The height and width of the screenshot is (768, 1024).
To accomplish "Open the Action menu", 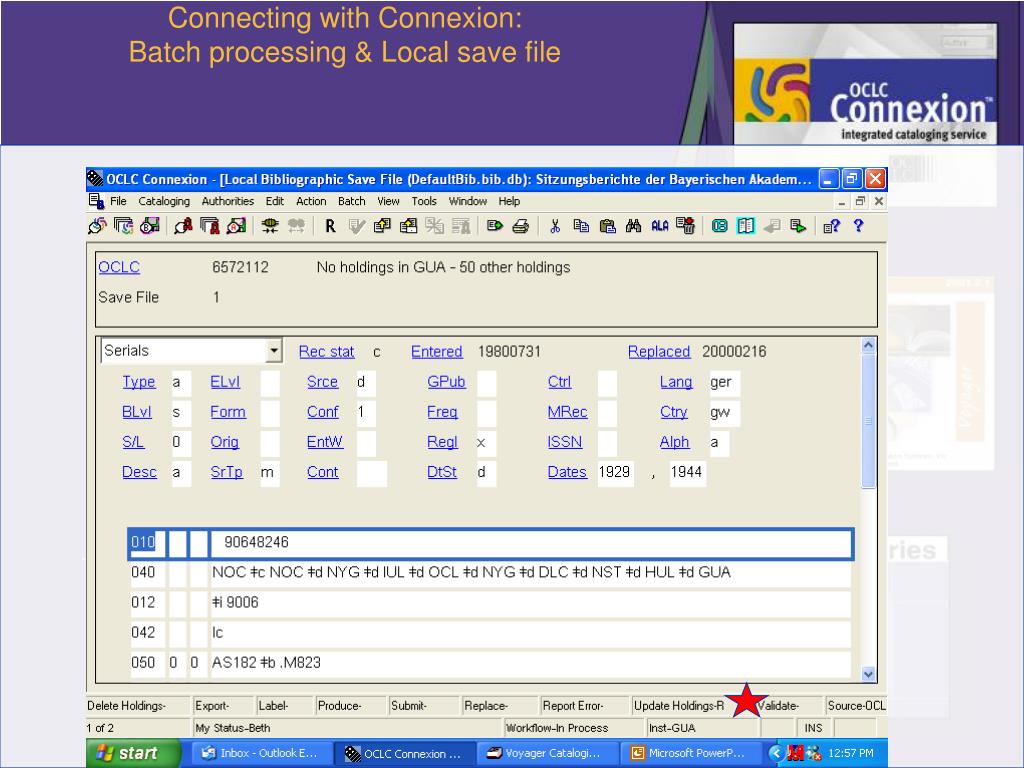I will tap(311, 201).
